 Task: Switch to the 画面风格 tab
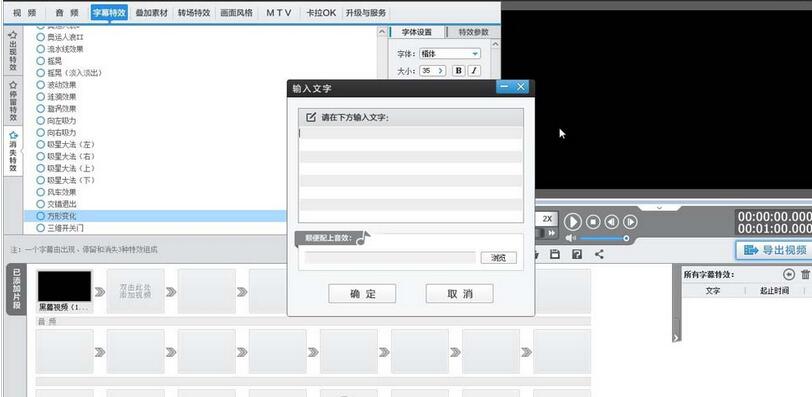point(236,13)
